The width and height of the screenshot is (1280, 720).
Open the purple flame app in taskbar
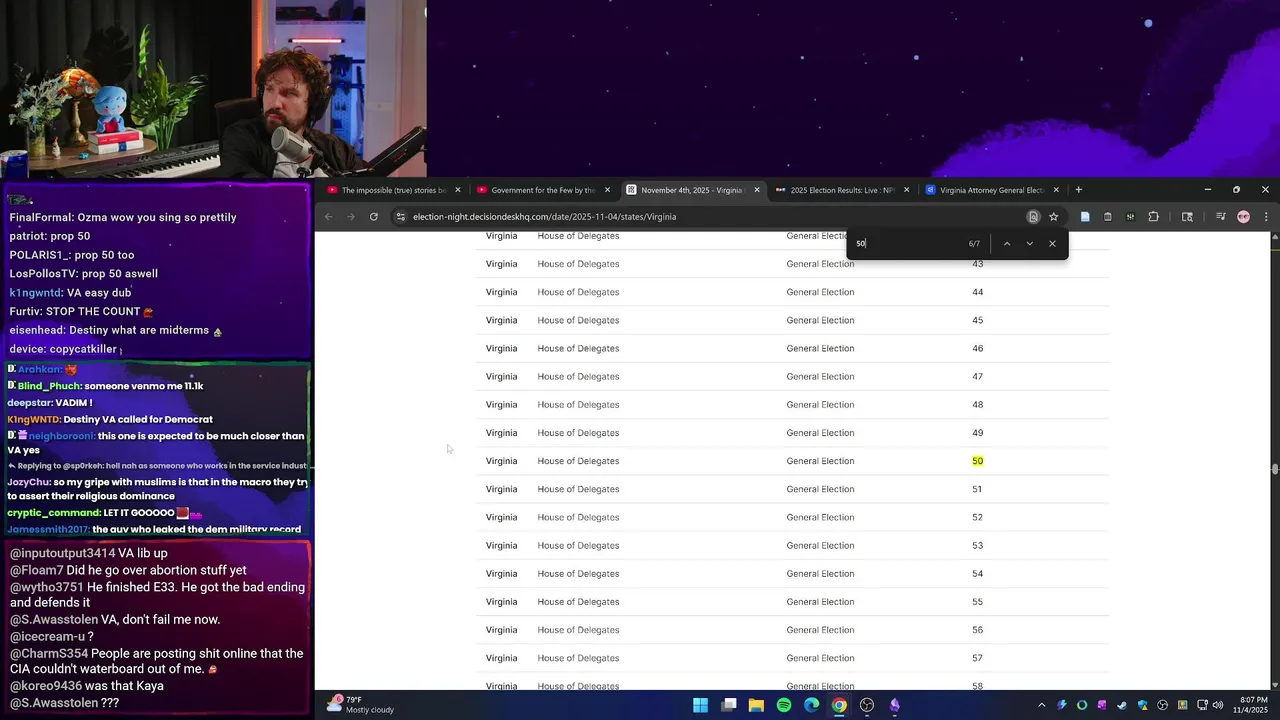point(895,705)
